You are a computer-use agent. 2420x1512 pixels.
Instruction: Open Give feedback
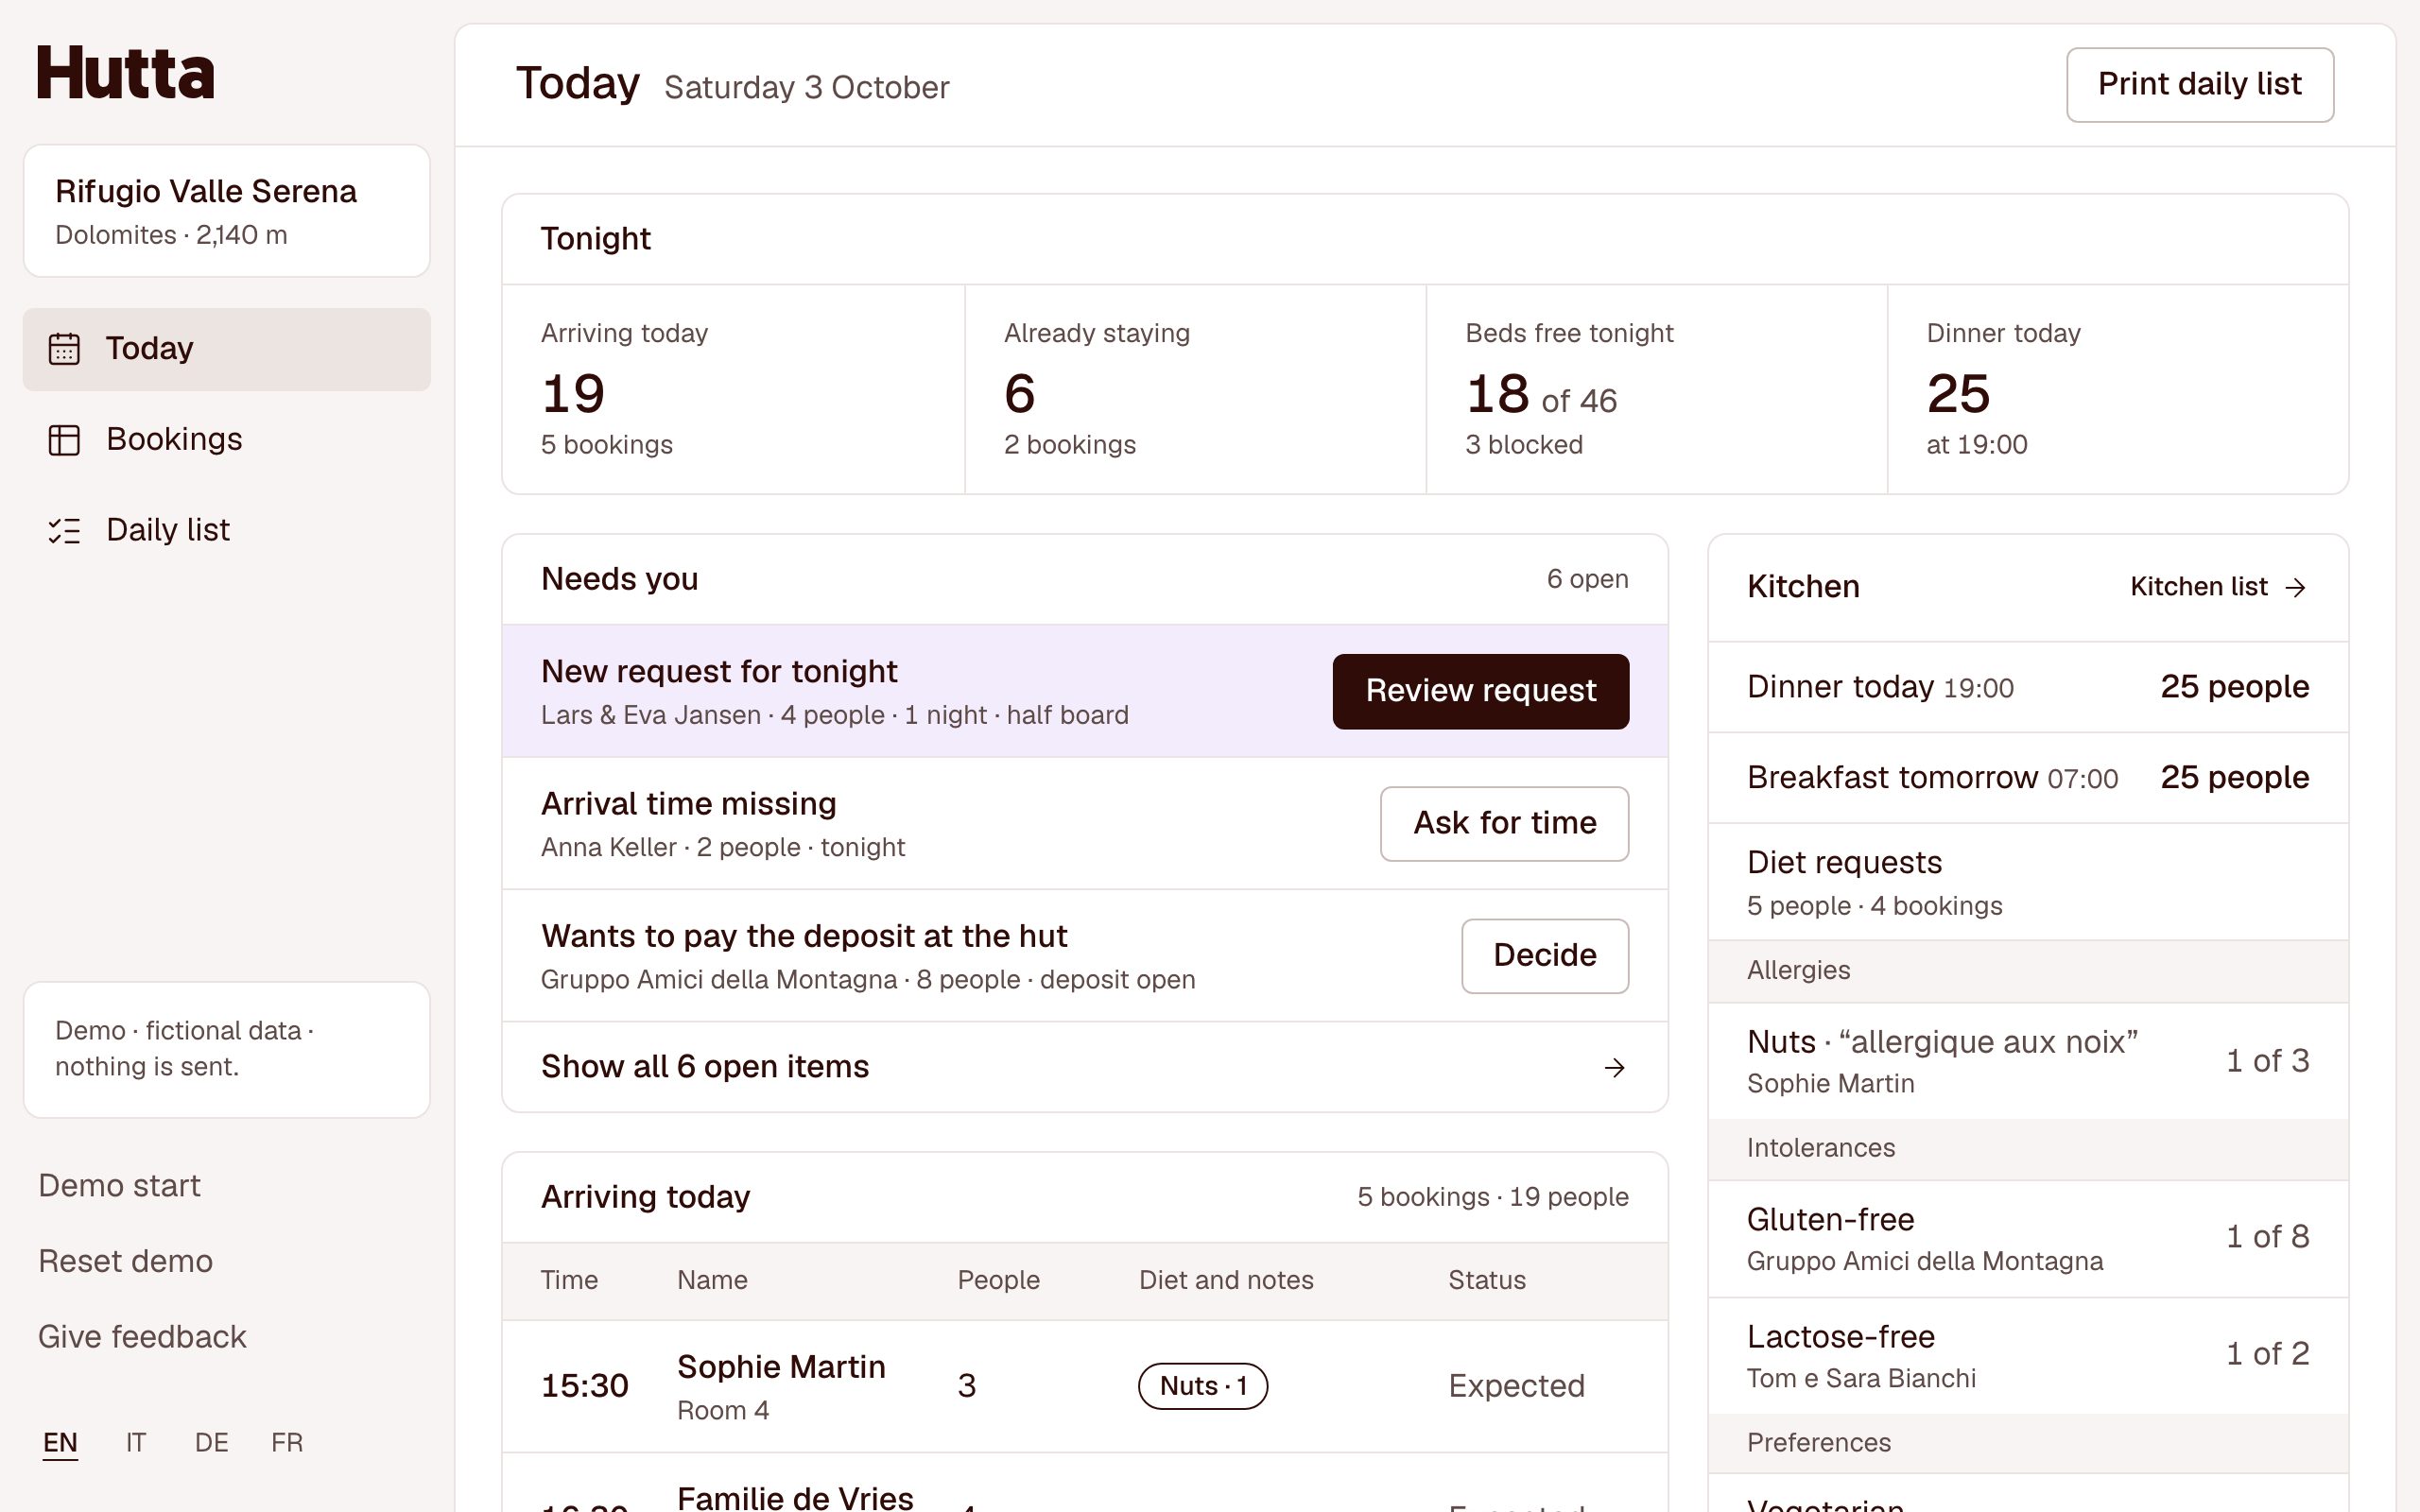click(142, 1337)
